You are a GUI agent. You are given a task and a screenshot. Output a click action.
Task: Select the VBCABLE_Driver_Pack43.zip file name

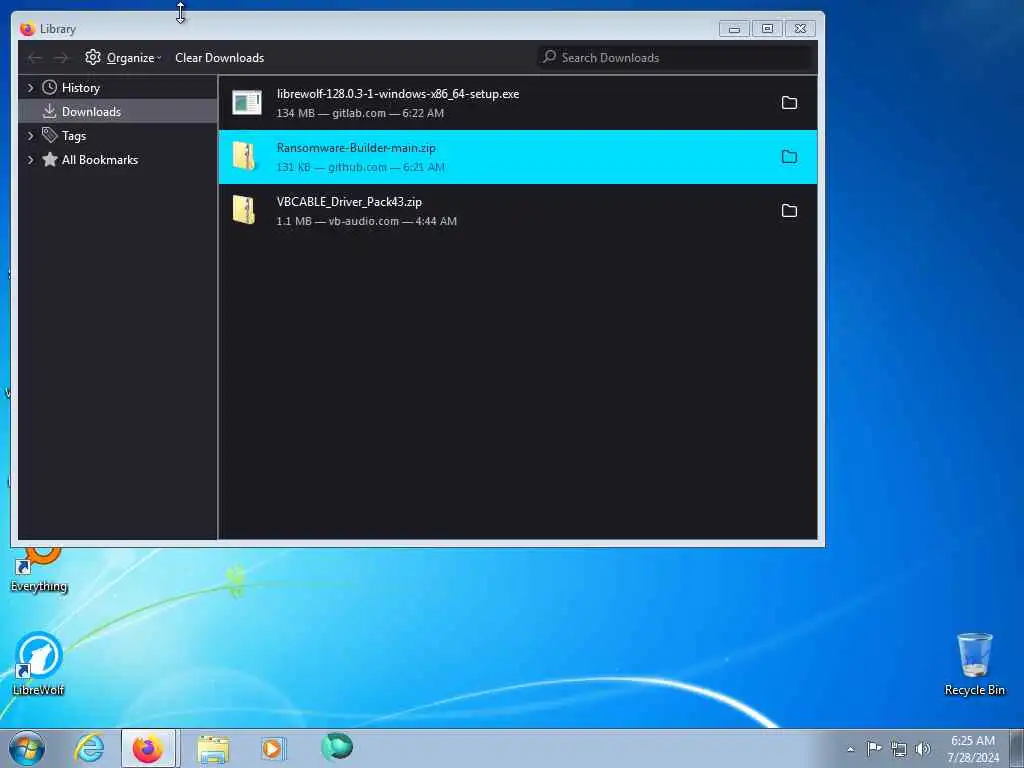pyautogui.click(x=349, y=202)
